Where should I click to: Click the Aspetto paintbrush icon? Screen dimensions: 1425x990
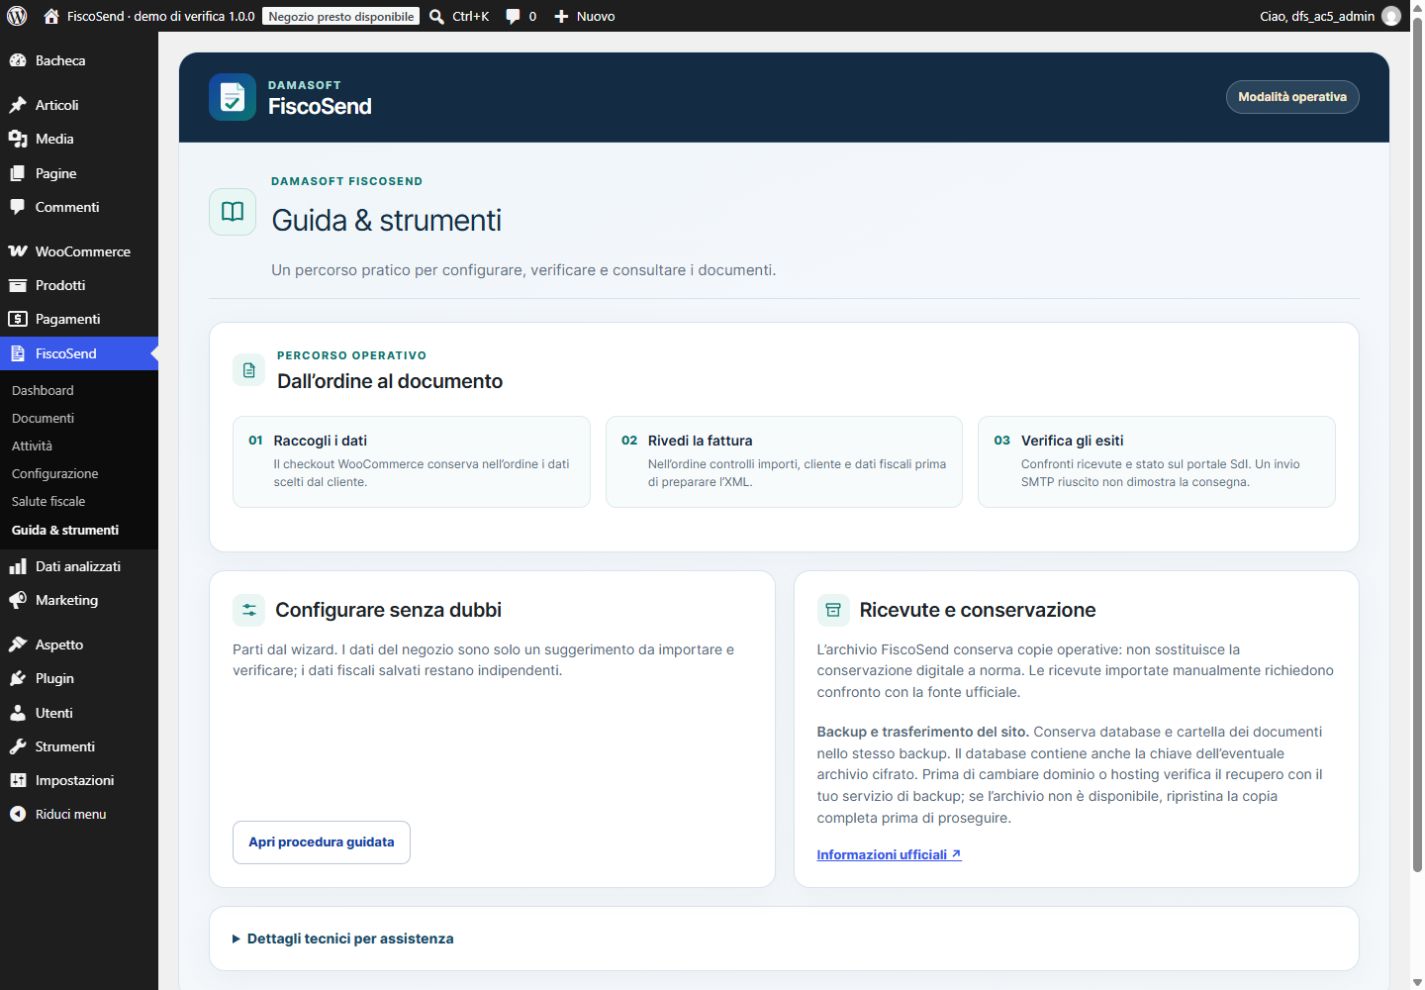(18, 645)
